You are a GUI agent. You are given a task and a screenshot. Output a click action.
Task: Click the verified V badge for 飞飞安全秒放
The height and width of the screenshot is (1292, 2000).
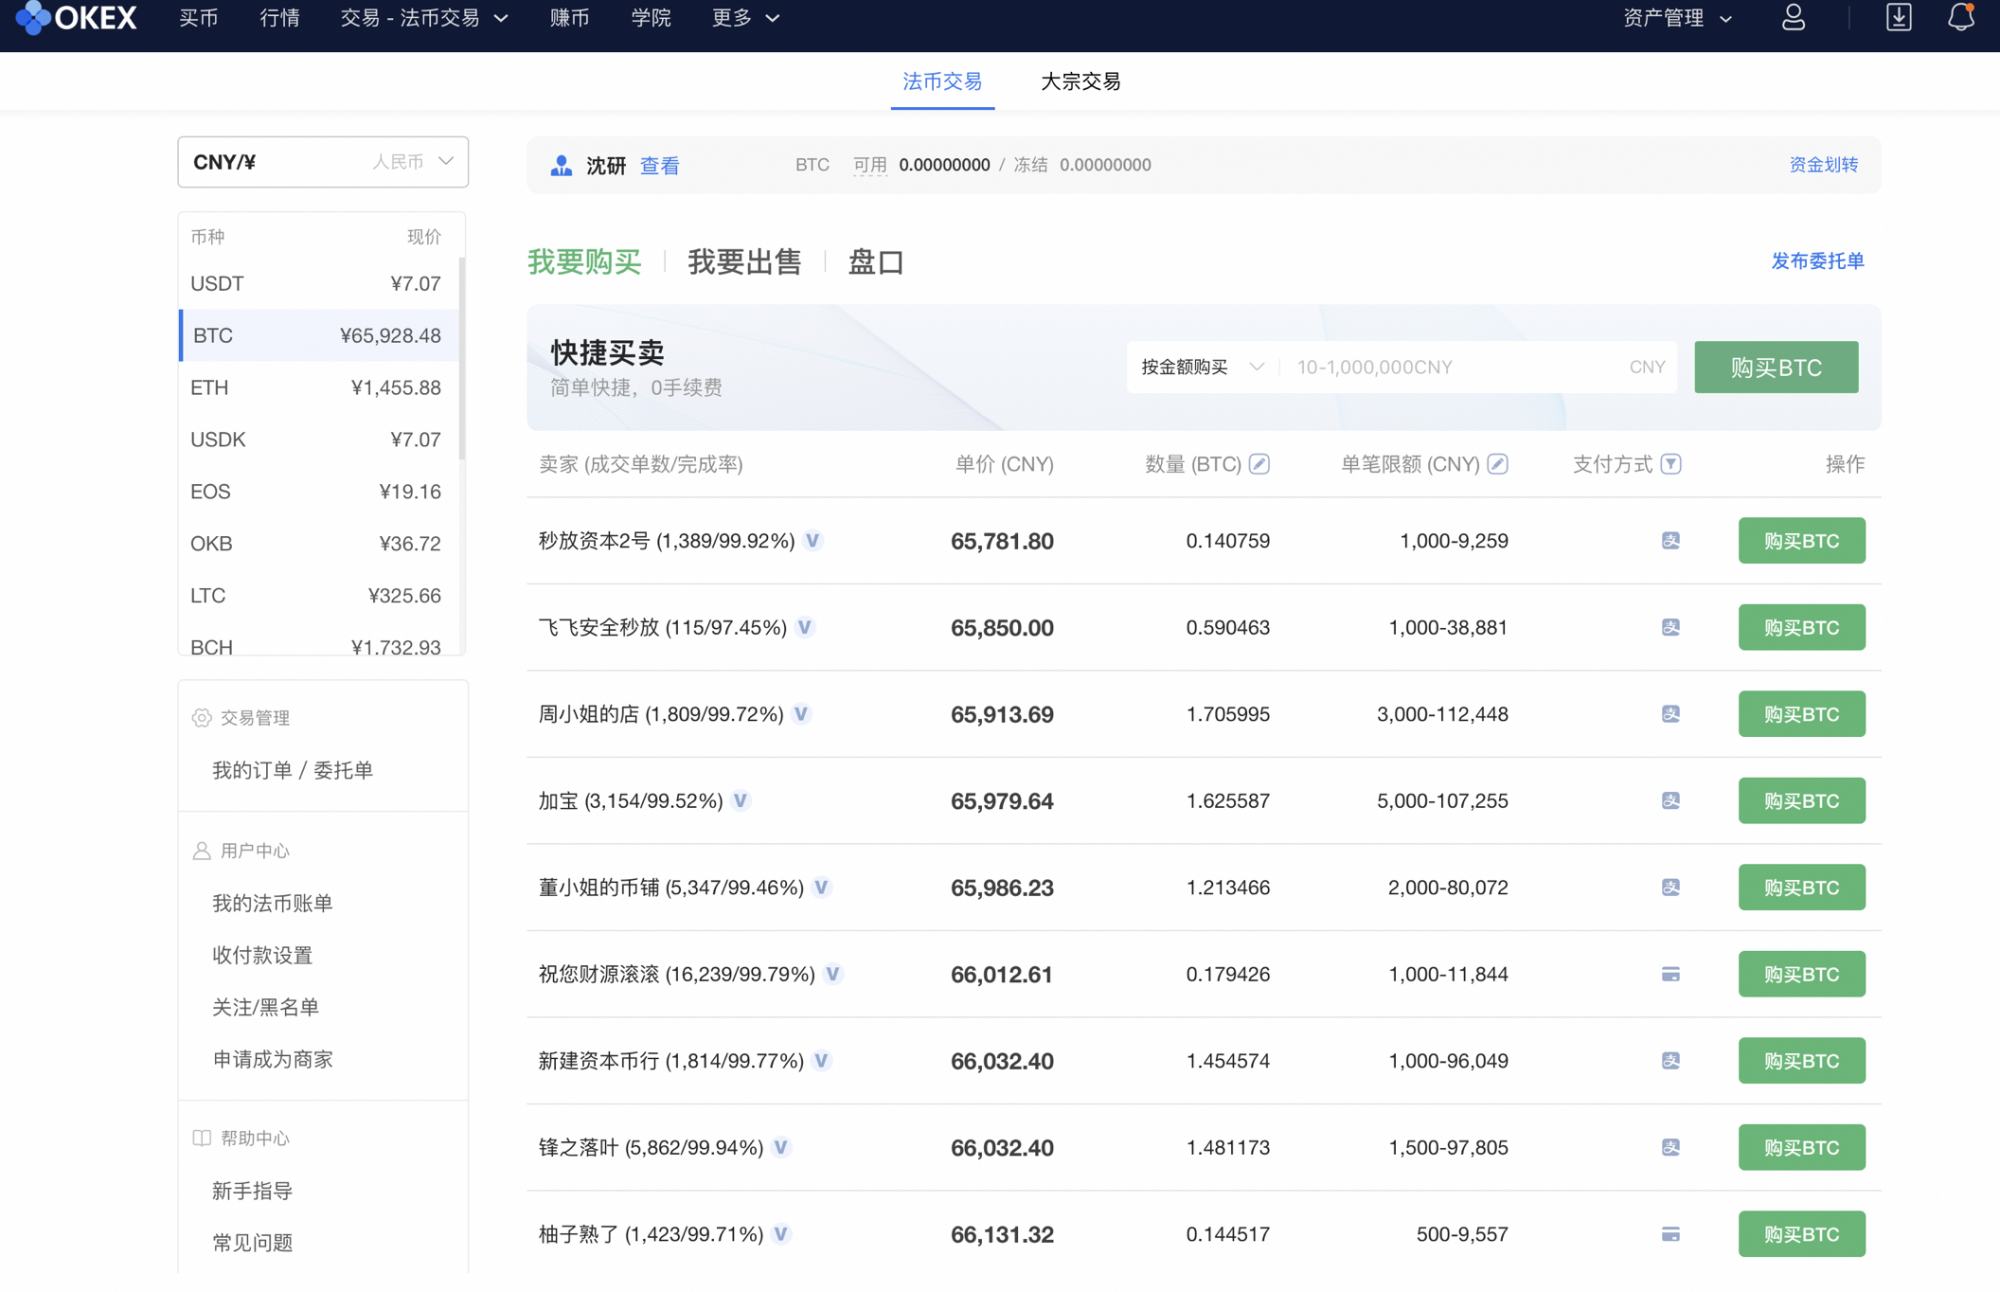805,627
